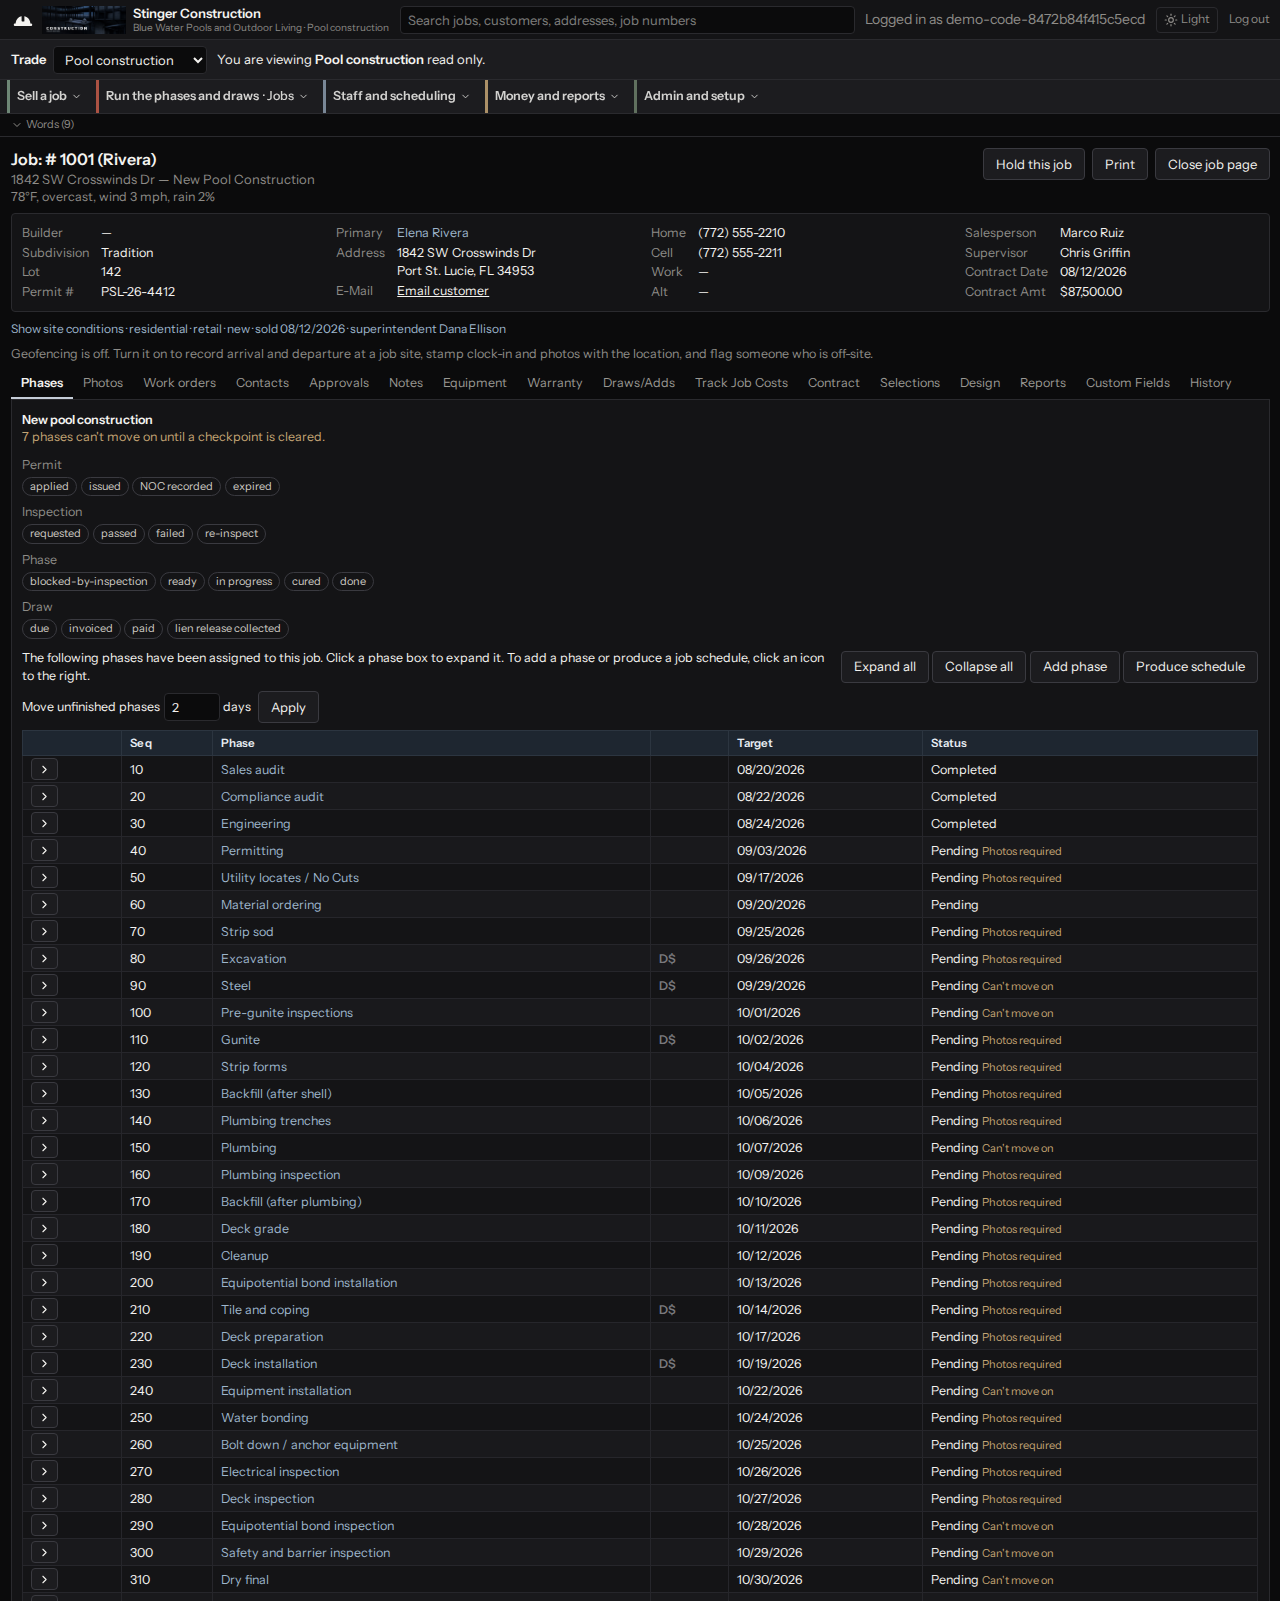Click the Steel row D$ draw marker
The image size is (1280, 1601).
click(667, 986)
